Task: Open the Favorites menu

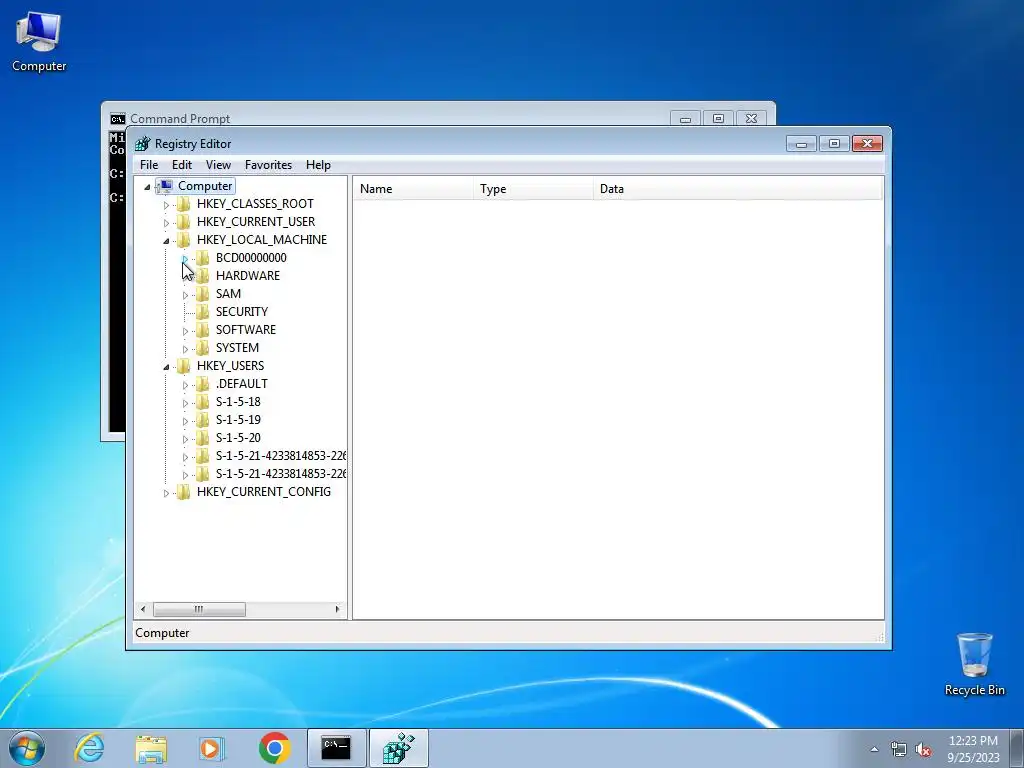Action: (268, 165)
